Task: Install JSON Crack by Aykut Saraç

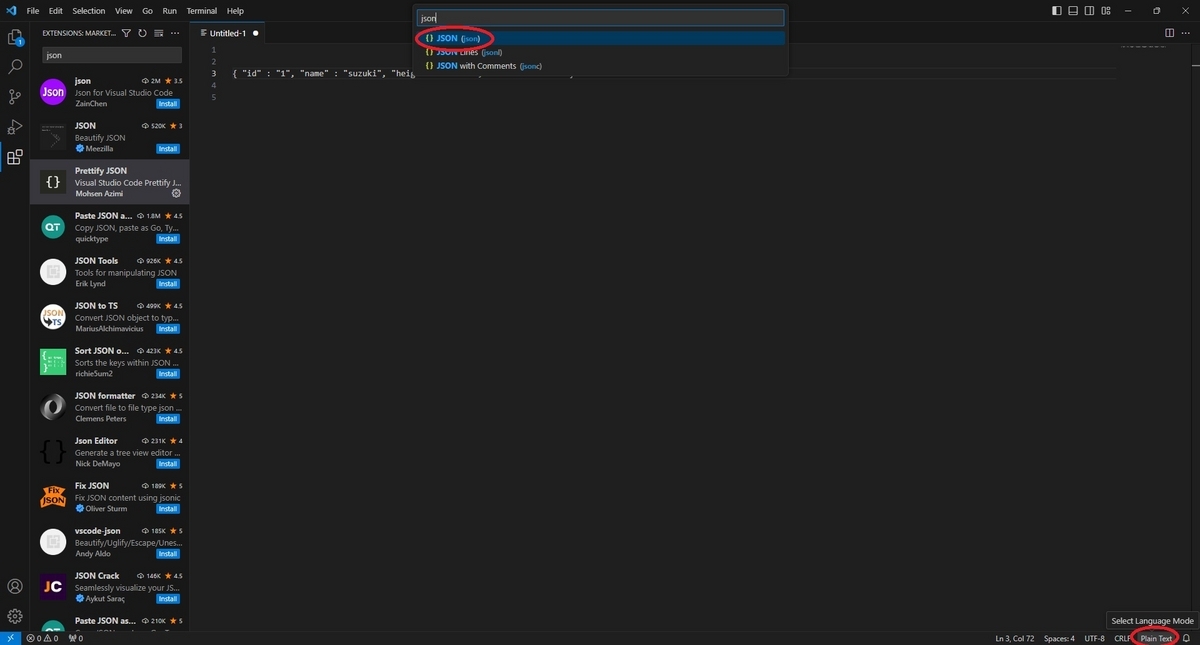Action: coord(168,599)
